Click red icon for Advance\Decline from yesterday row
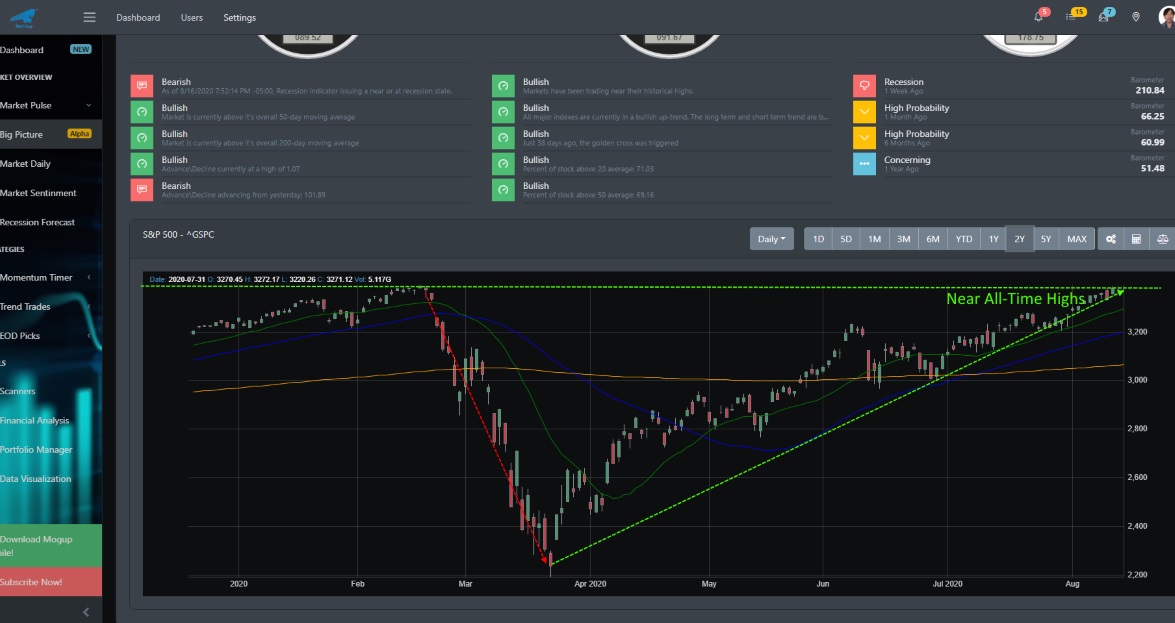This screenshot has width=1175, height=623. point(142,190)
